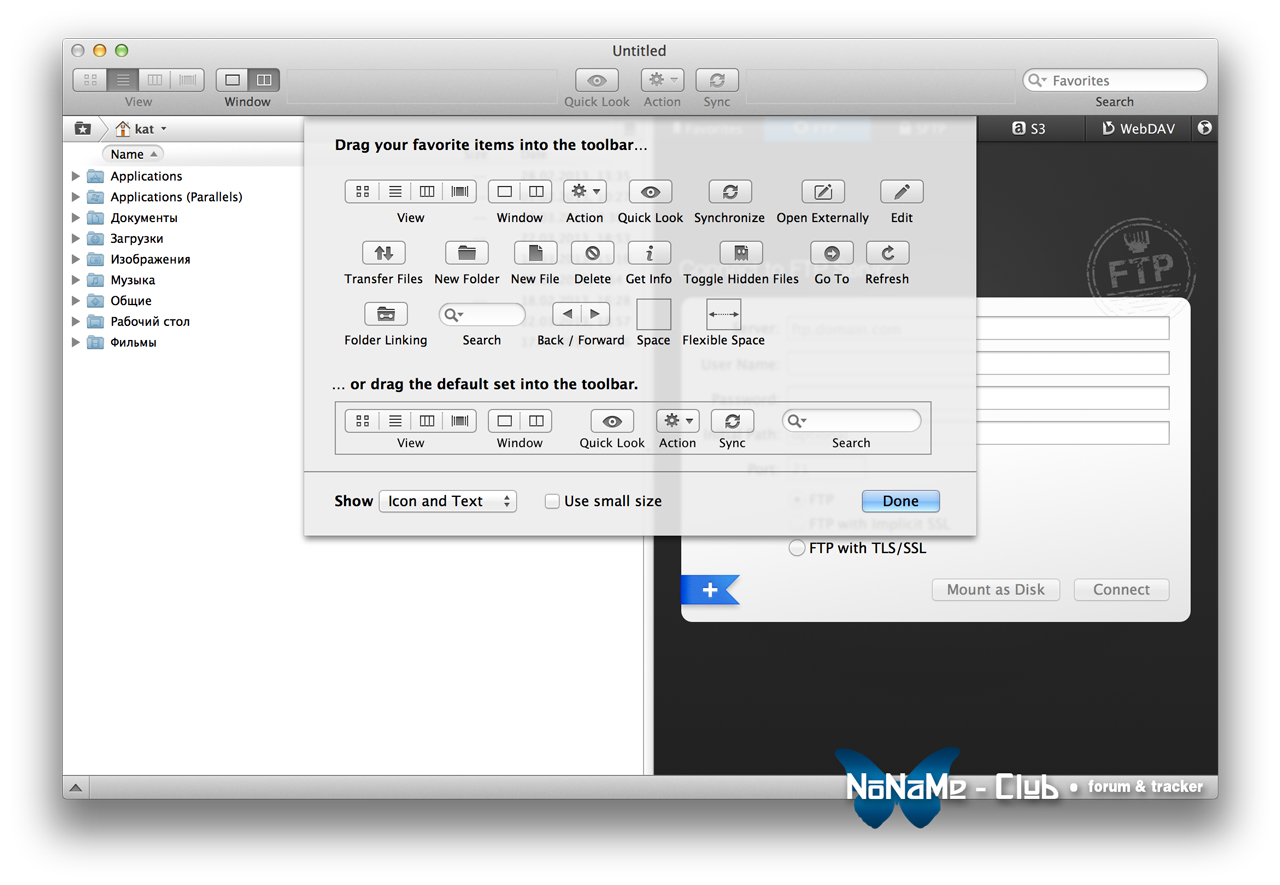The width and height of the screenshot is (1280, 885).
Task: Click the Edit pencil icon
Action: (901, 192)
